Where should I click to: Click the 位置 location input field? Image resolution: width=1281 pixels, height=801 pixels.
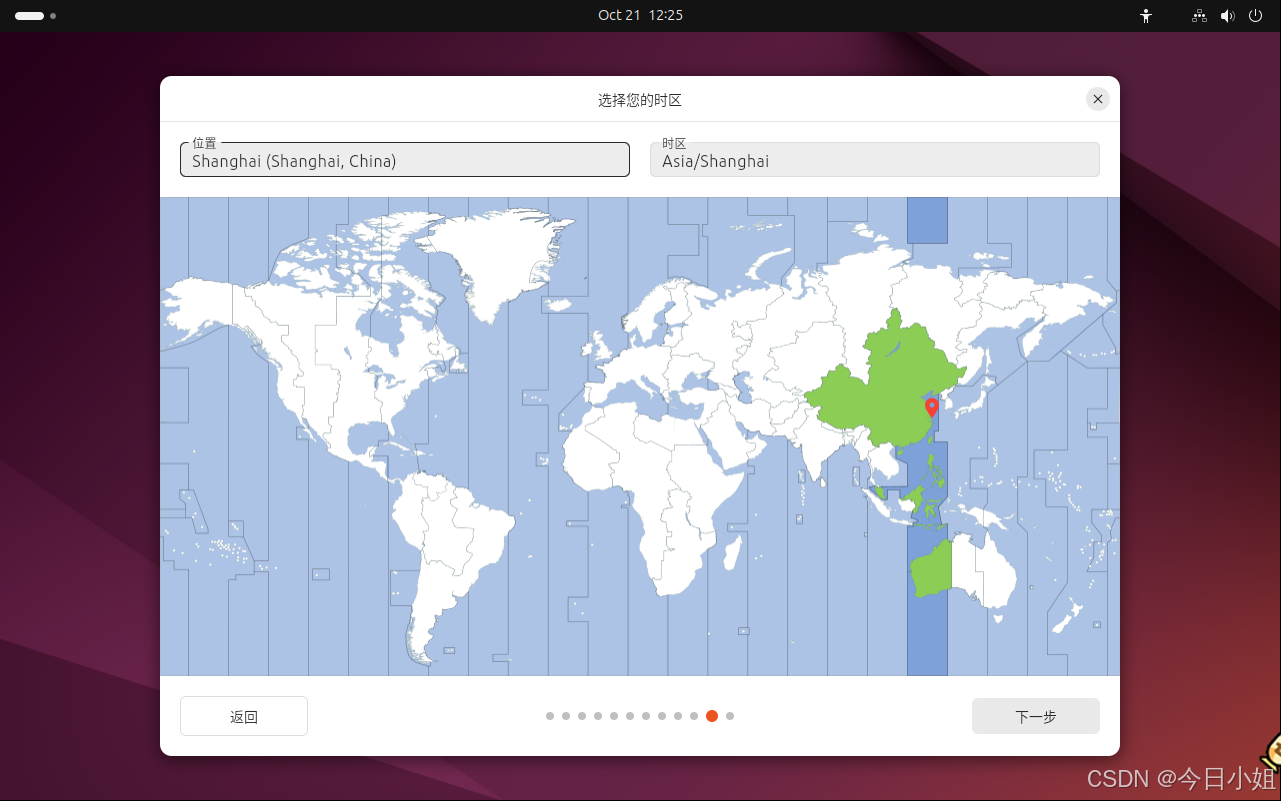point(404,160)
